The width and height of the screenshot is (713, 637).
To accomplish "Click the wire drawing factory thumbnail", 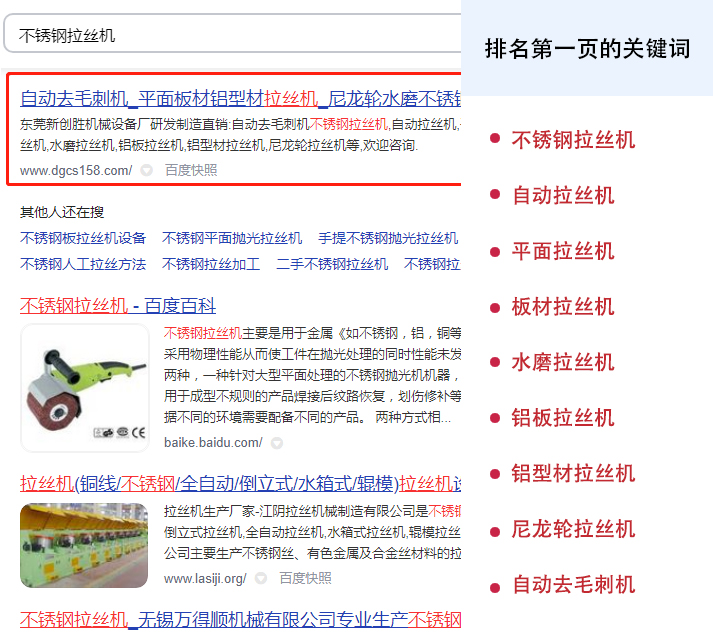I will coord(84,545).
